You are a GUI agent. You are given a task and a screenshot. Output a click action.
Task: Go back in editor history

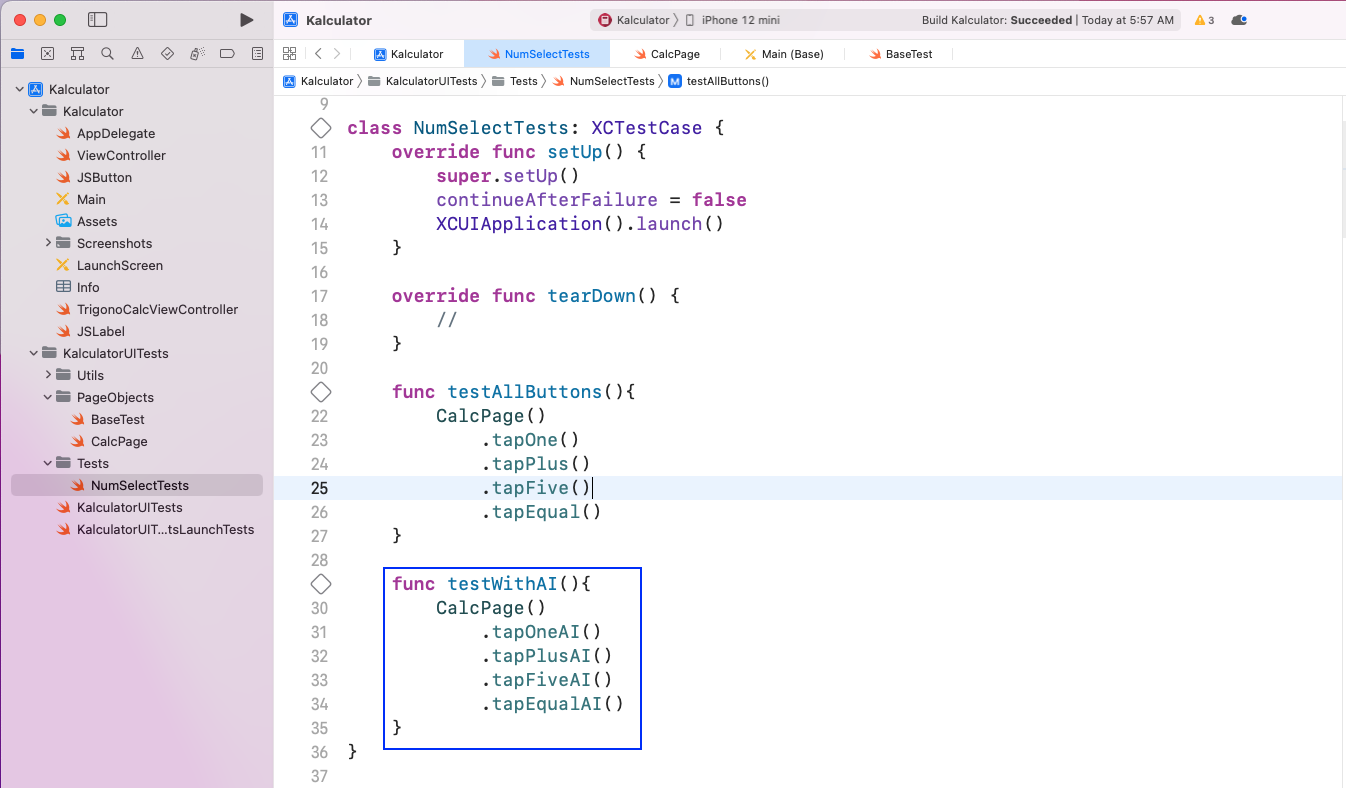click(318, 54)
